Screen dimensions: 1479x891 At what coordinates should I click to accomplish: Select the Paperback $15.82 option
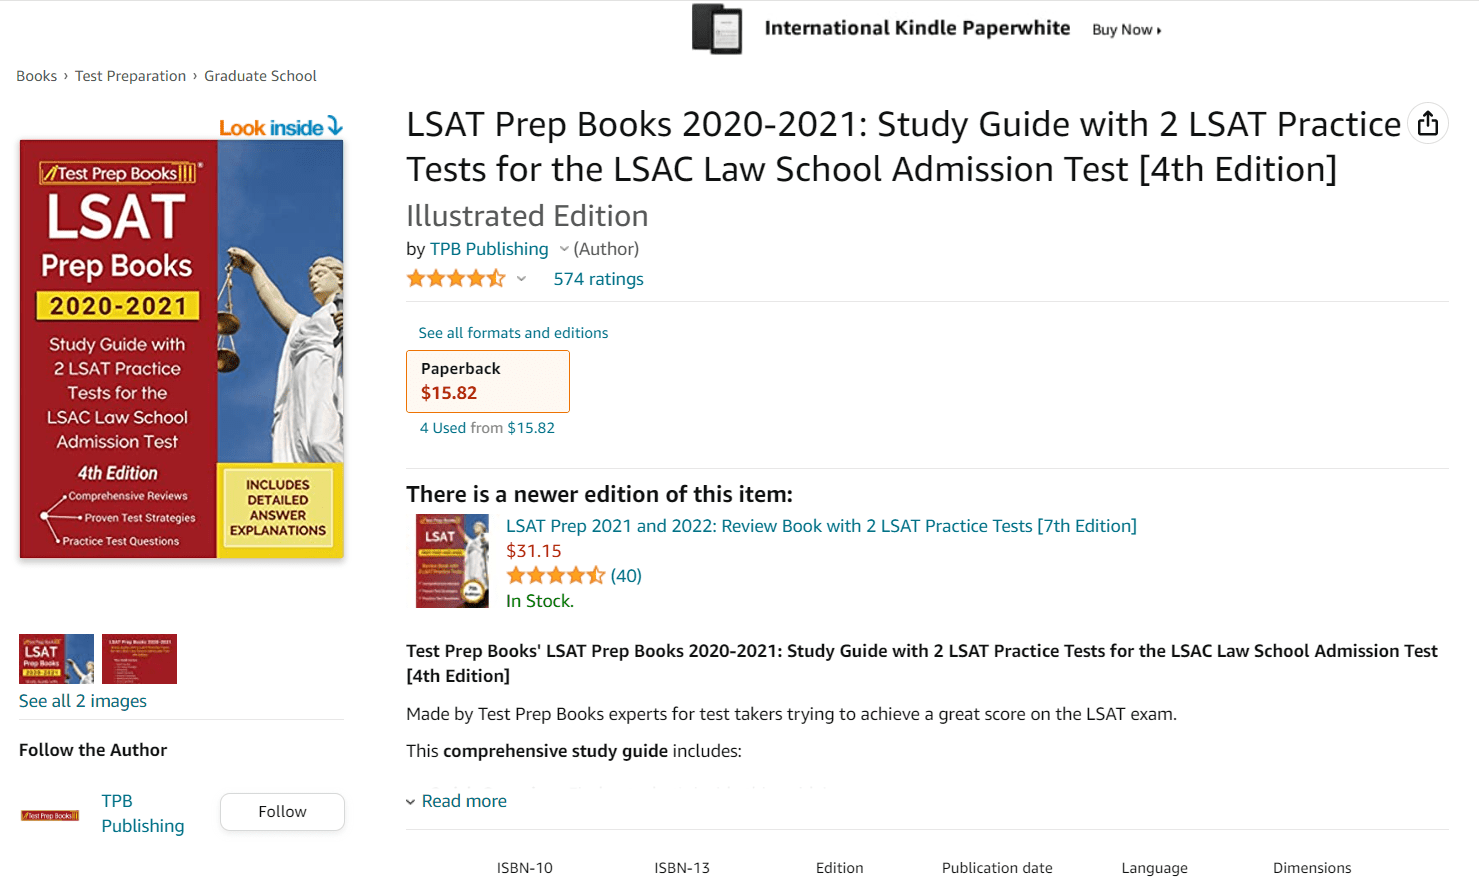pos(487,381)
